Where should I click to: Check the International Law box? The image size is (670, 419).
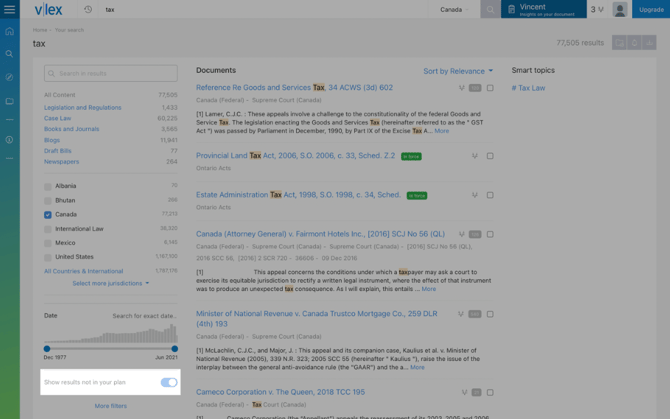[x=48, y=229]
